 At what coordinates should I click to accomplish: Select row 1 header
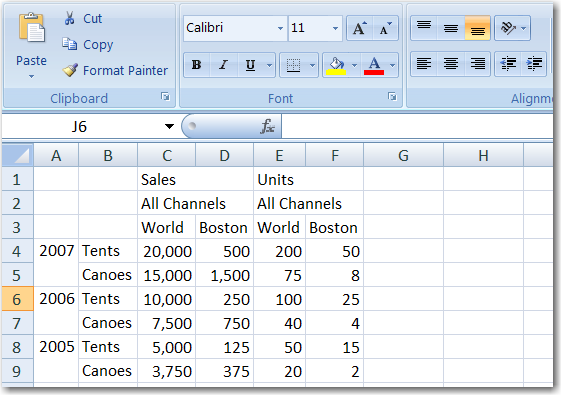click(18, 179)
